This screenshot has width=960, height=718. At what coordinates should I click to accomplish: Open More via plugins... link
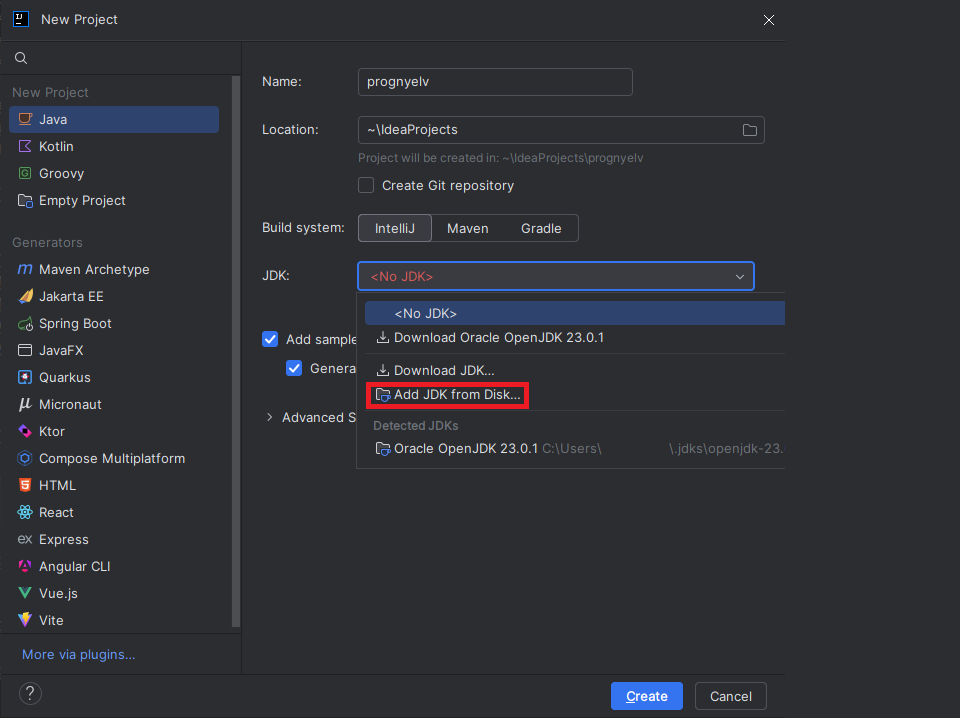tap(78, 654)
